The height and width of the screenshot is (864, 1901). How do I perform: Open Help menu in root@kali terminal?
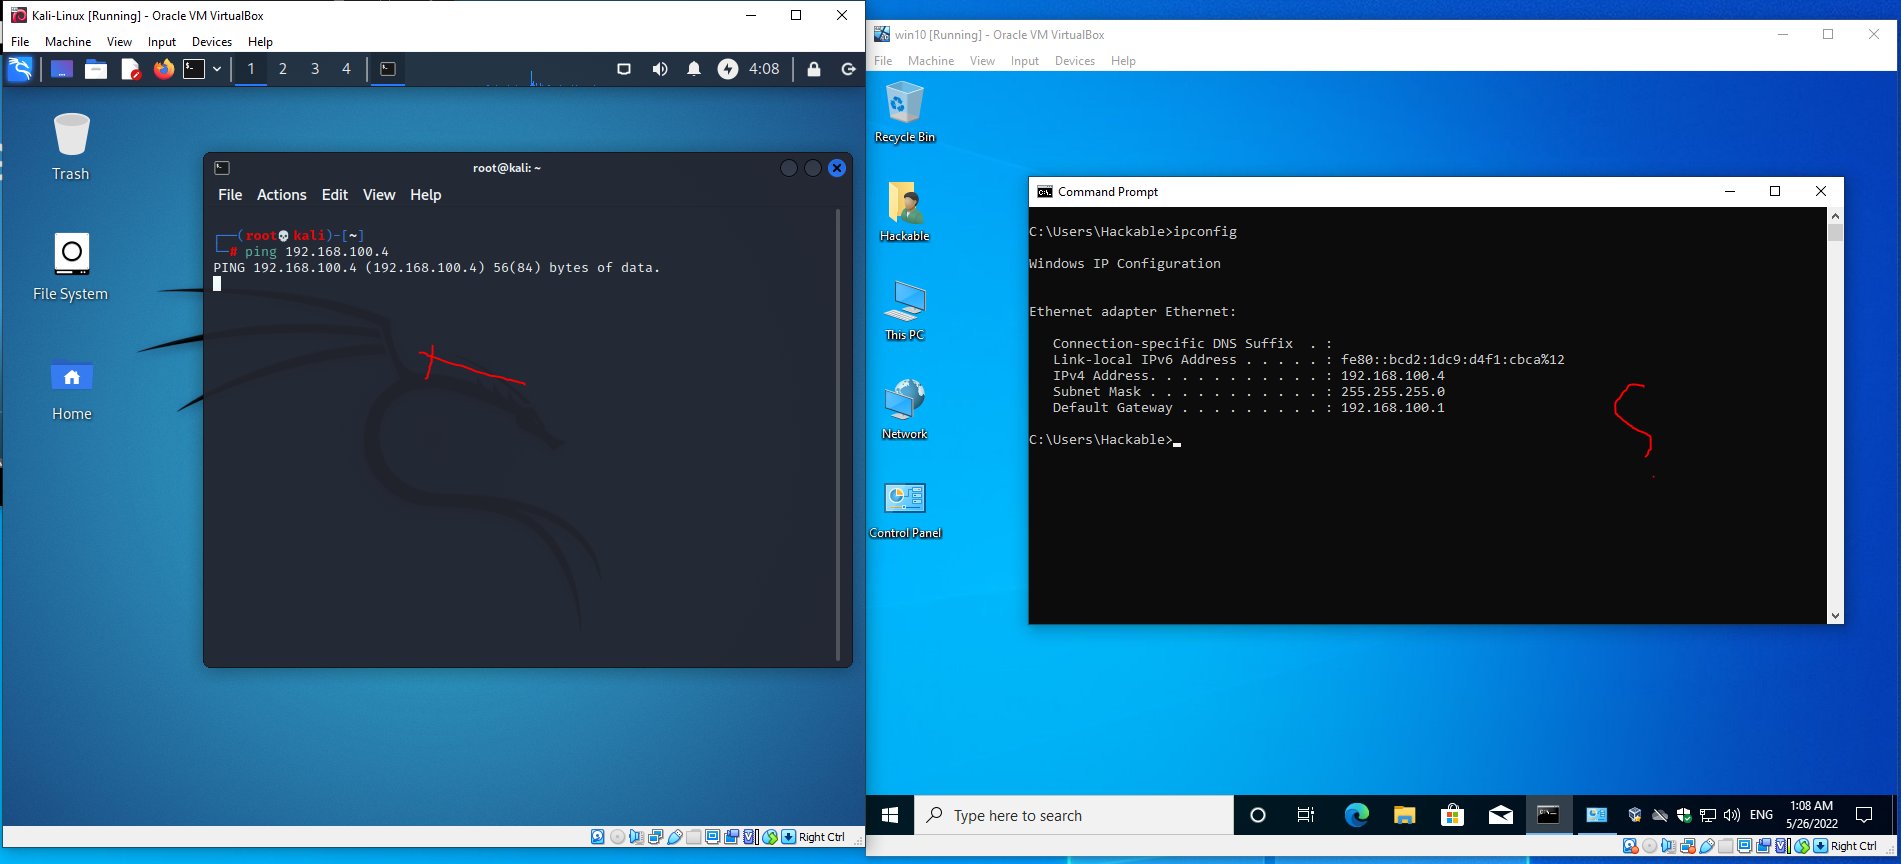tap(426, 195)
